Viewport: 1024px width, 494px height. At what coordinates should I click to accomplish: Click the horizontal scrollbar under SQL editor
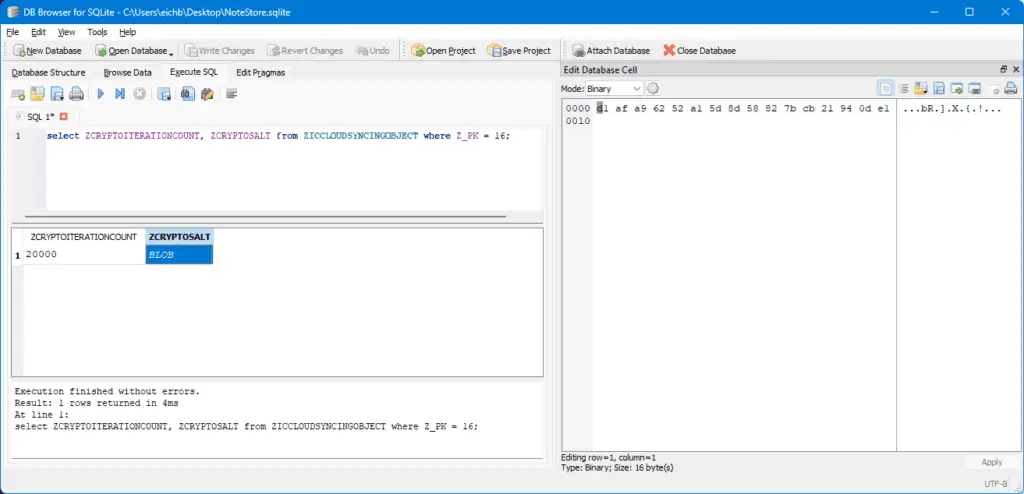[265, 216]
